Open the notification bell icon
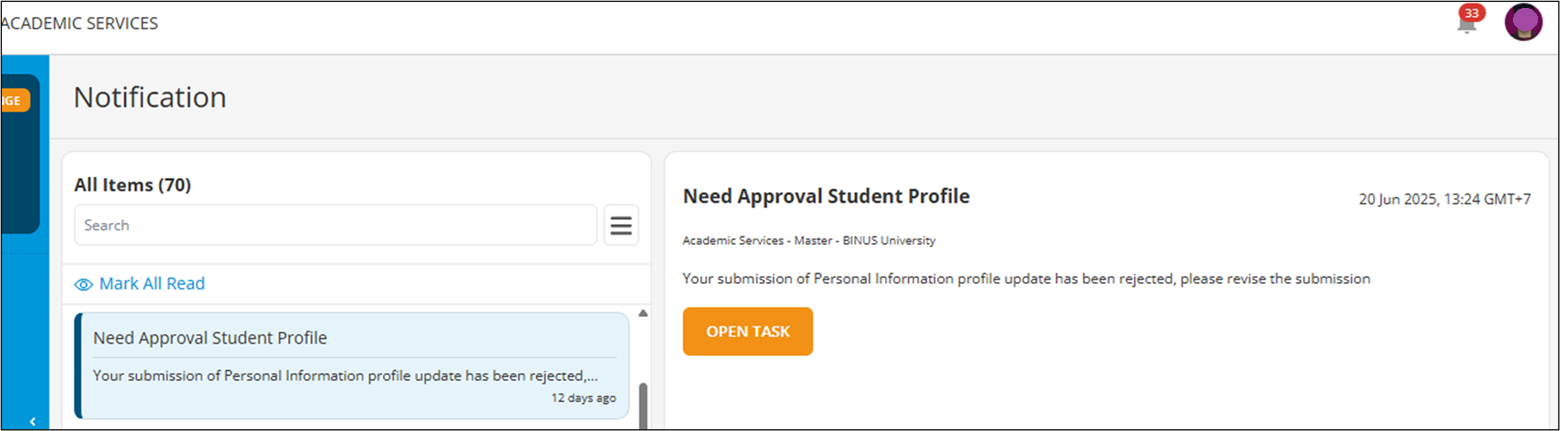1560x431 pixels. click(x=1466, y=24)
